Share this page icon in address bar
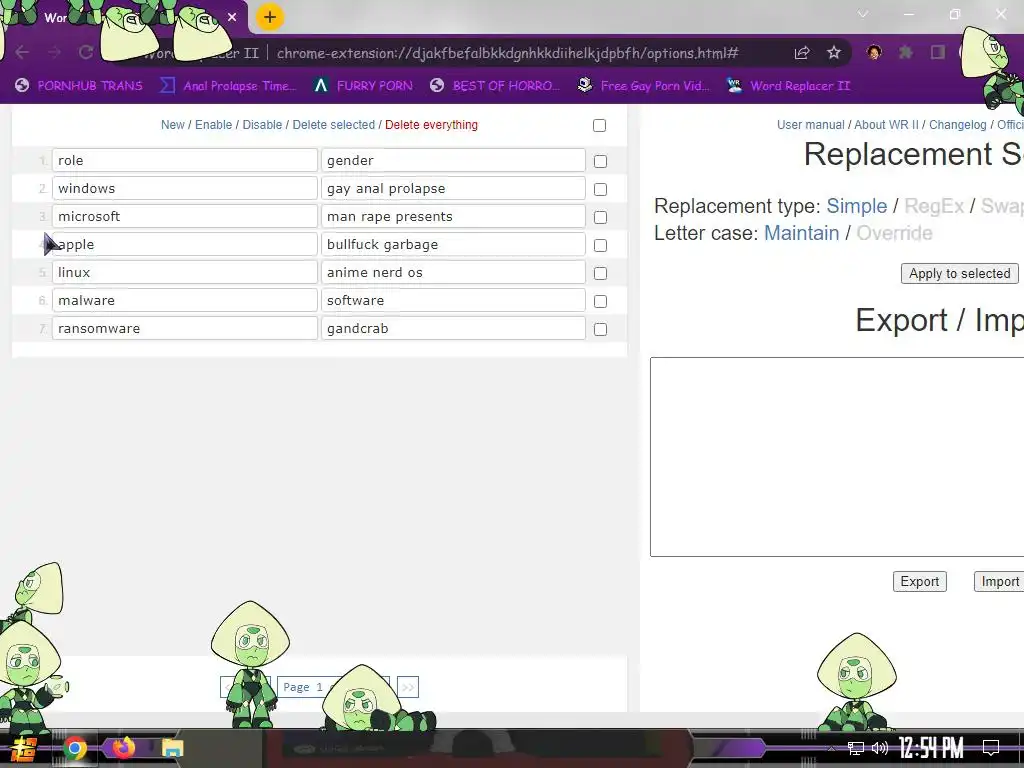The image size is (1024, 768). tap(802, 53)
